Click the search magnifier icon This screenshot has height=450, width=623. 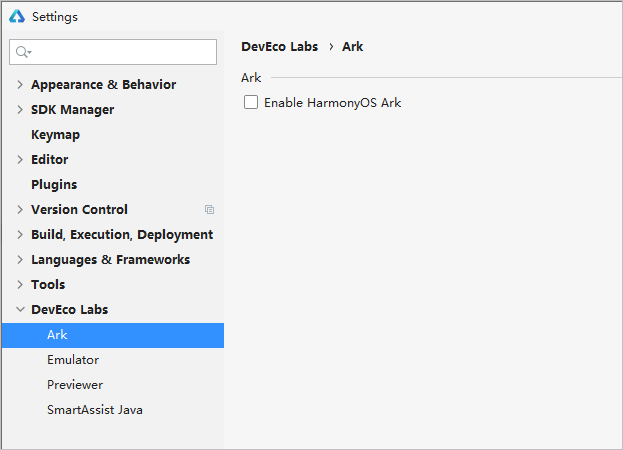coord(23,52)
